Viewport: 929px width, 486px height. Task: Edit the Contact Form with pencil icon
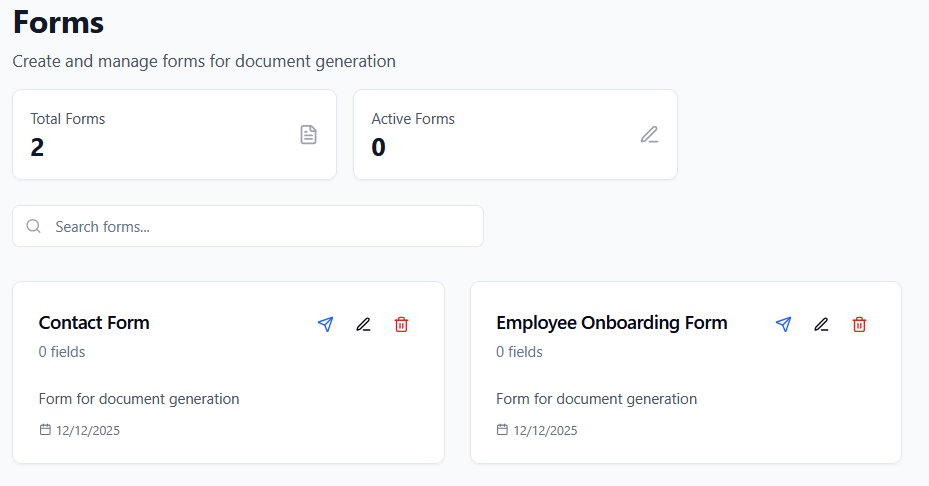click(x=363, y=324)
